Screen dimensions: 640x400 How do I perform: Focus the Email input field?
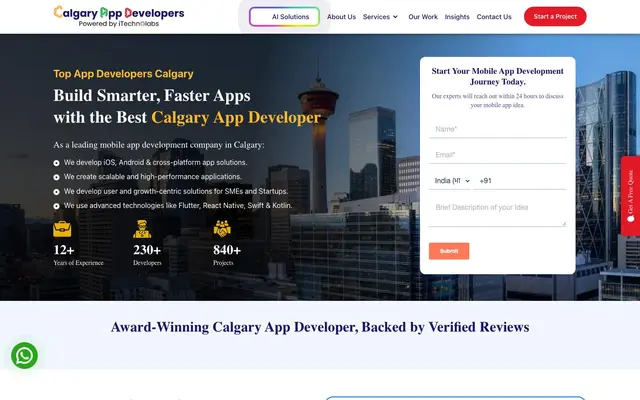(498, 155)
